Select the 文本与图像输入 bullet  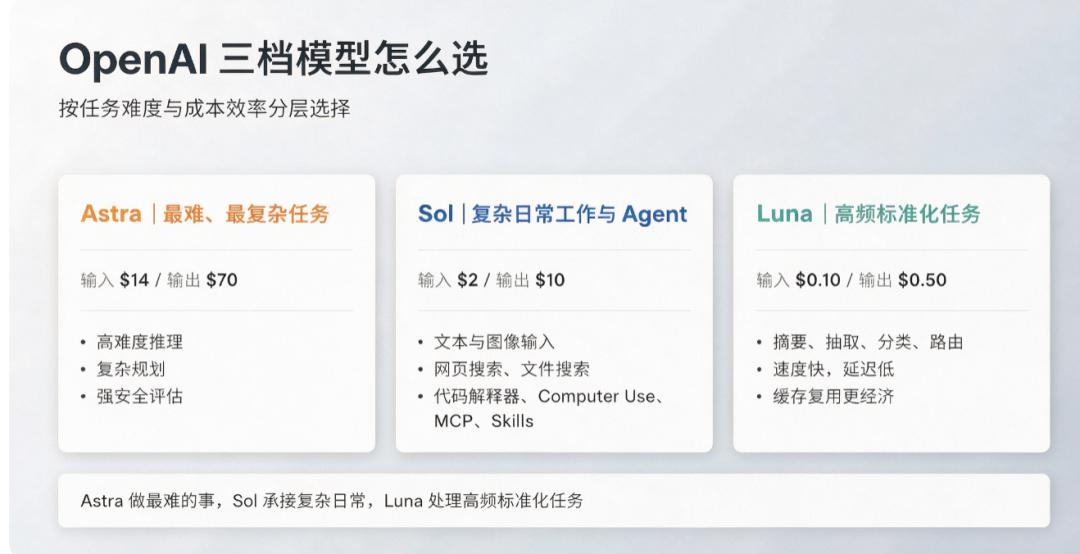[x=494, y=342]
